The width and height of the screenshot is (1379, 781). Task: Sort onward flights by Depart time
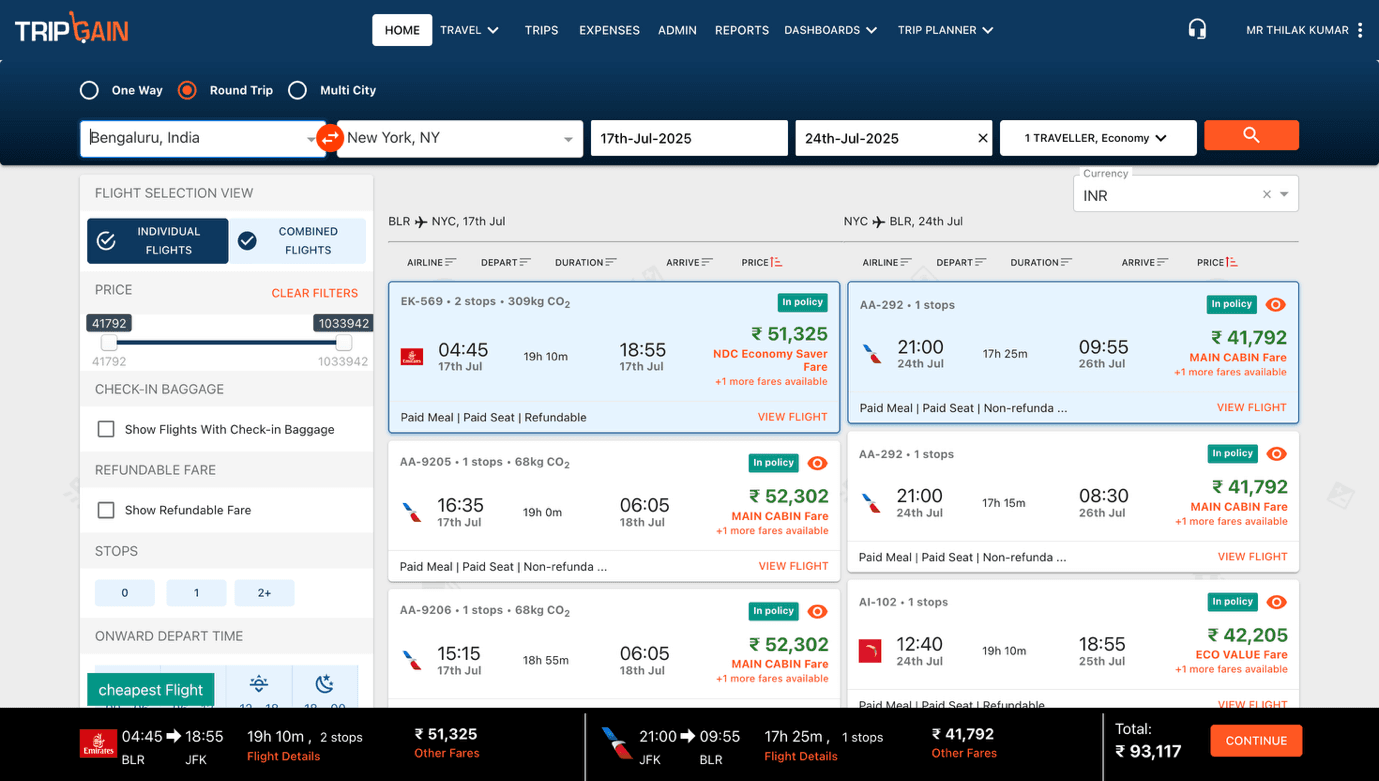point(505,262)
